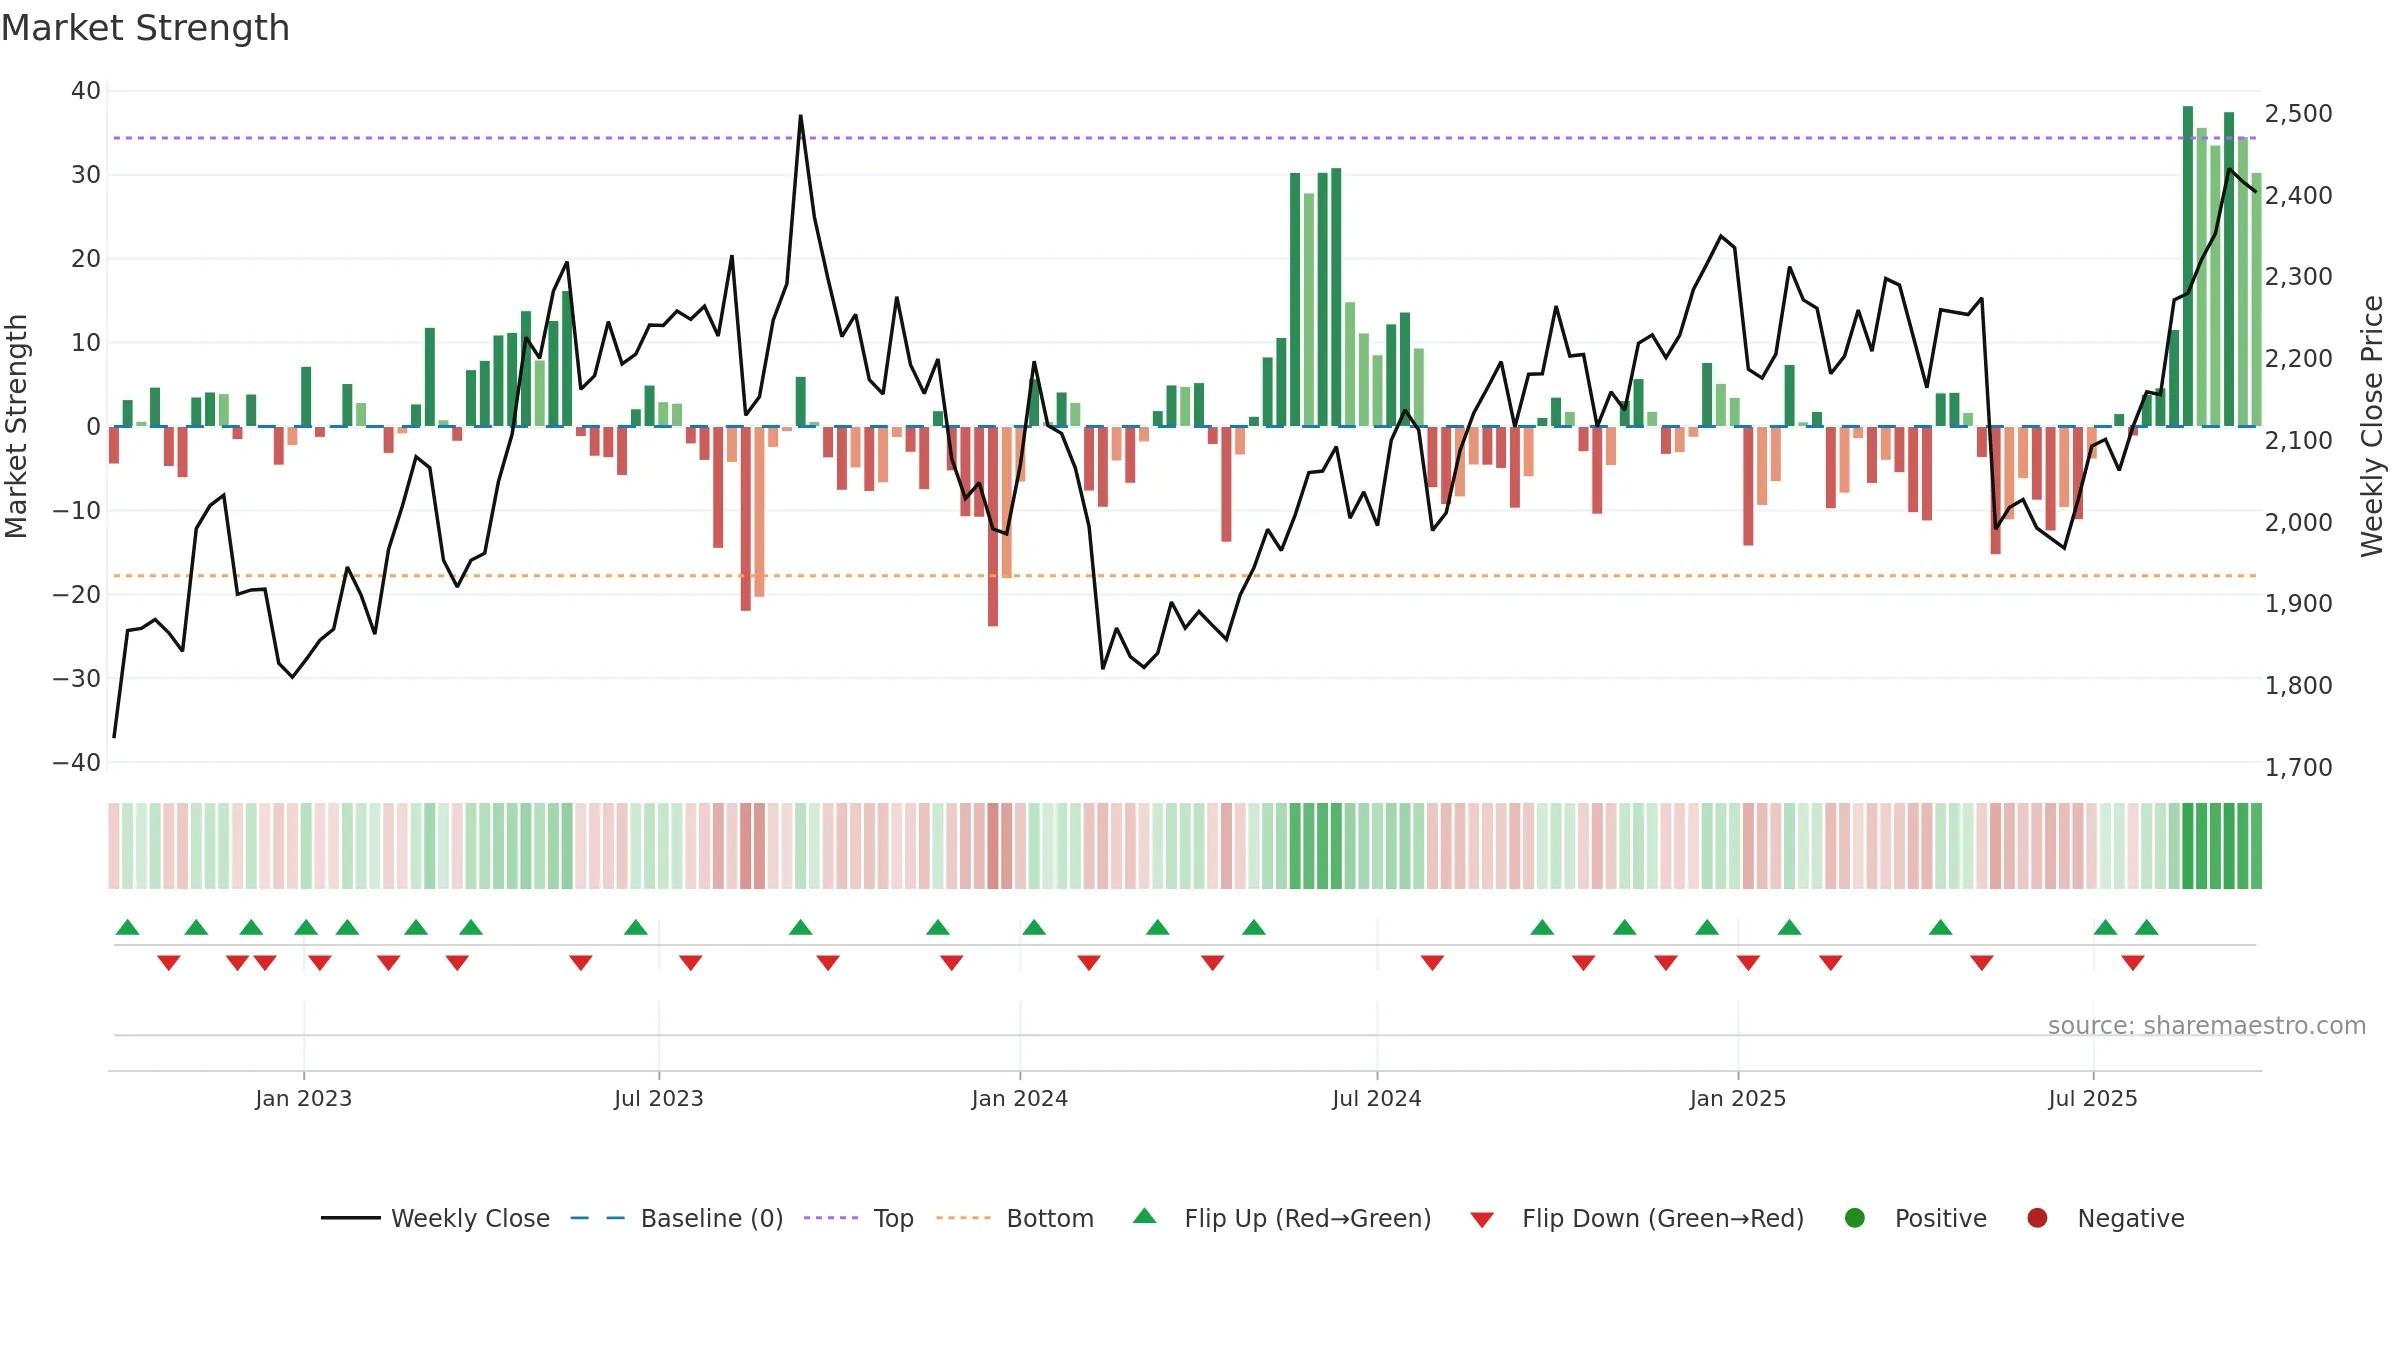The width and height of the screenshot is (2400, 1350).
Task: Click the Jul 2023 x-axis label
Action: [659, 1098]
